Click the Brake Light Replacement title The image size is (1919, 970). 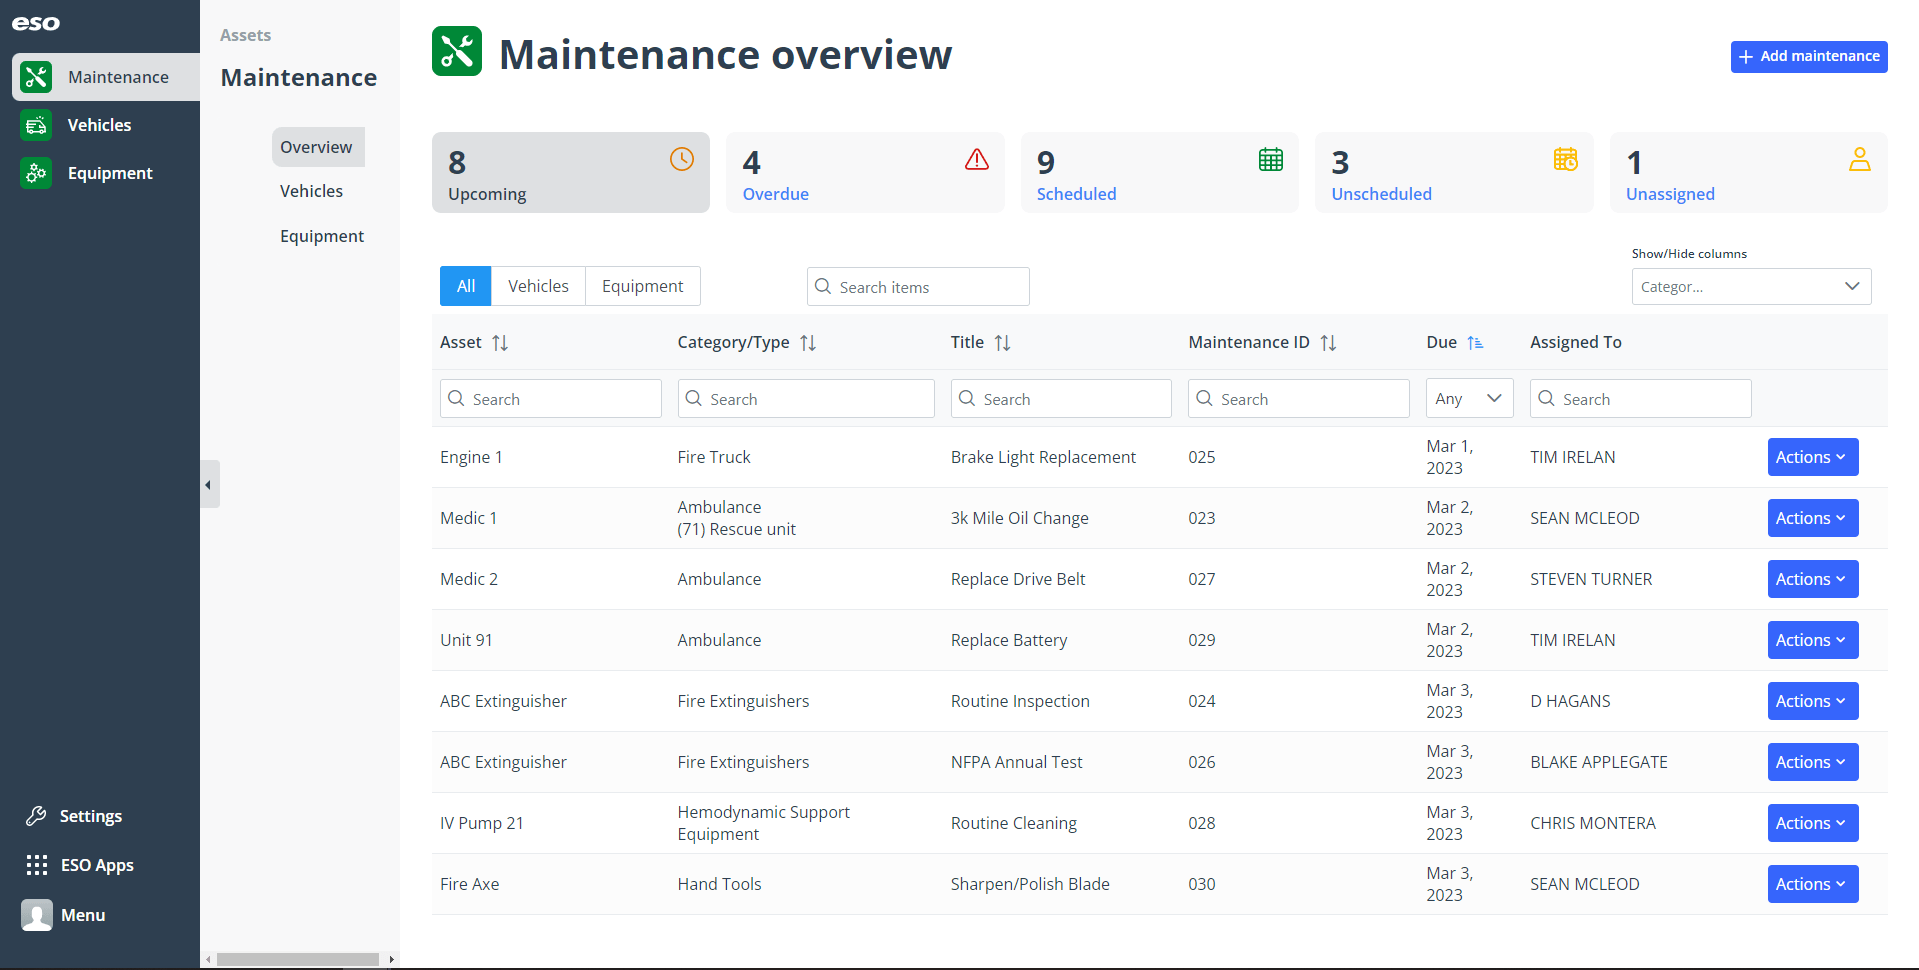tap(1043, 457)
